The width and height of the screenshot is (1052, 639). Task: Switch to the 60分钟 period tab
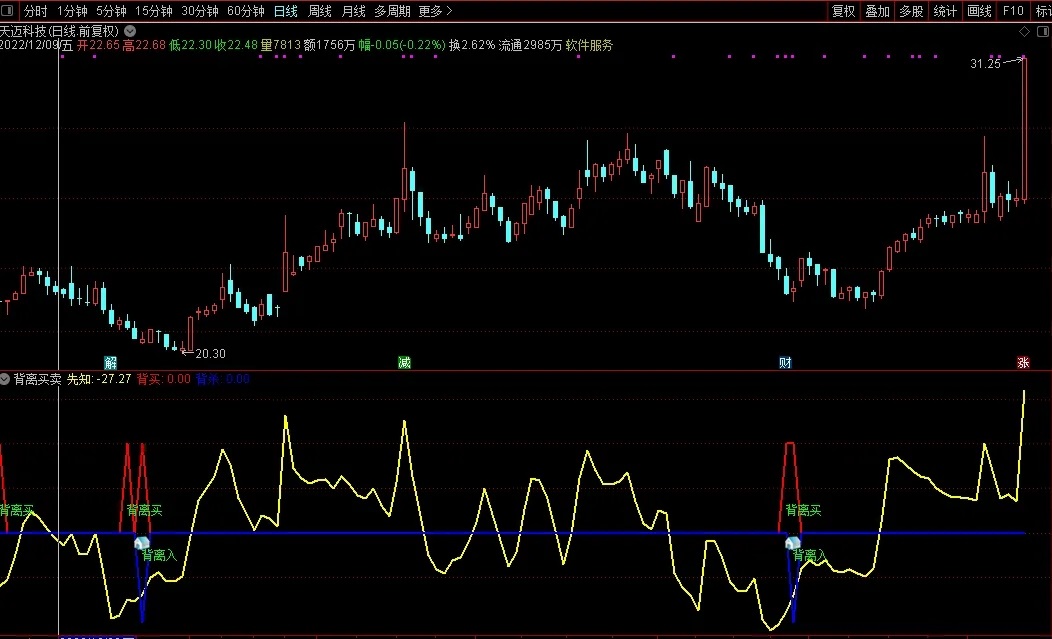click(246, 11)
